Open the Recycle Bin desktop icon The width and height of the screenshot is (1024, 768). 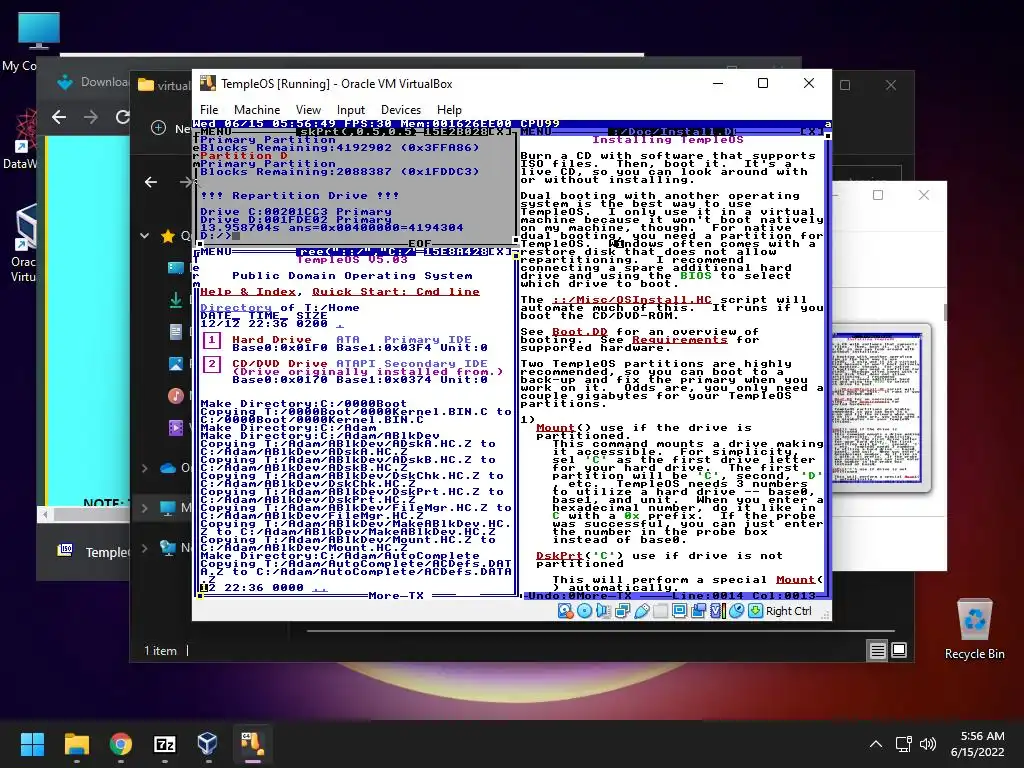(974, 630)
